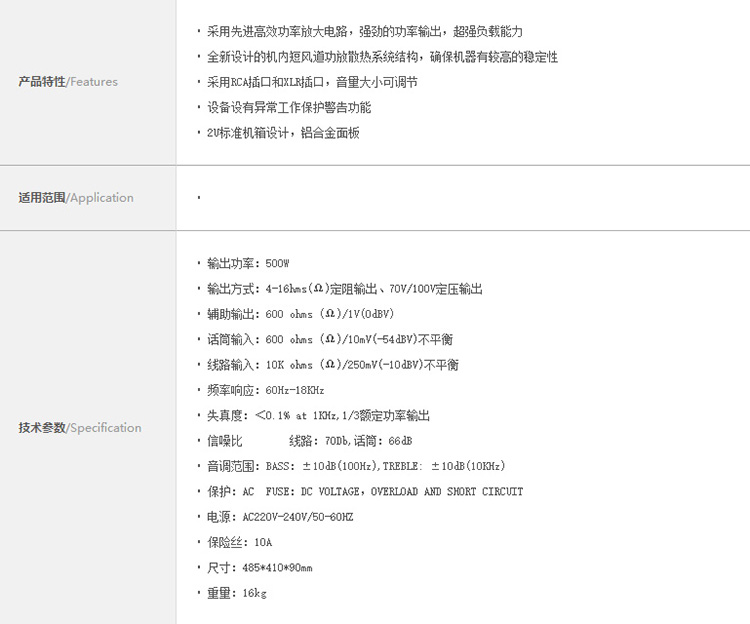Click the 产品特性/Features section label
The width and height of the screenshot is (750, 624).
(x=68, y=82)
